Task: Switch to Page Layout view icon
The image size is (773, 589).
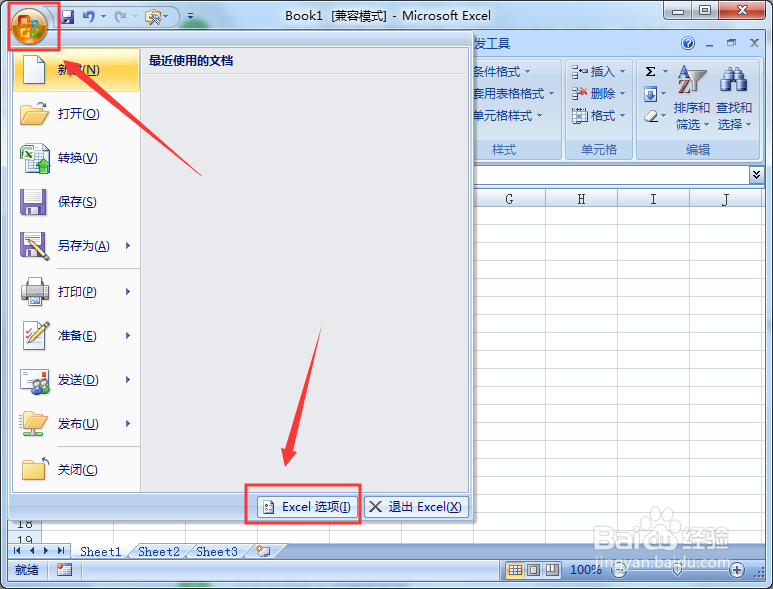Action: (533, 570)
